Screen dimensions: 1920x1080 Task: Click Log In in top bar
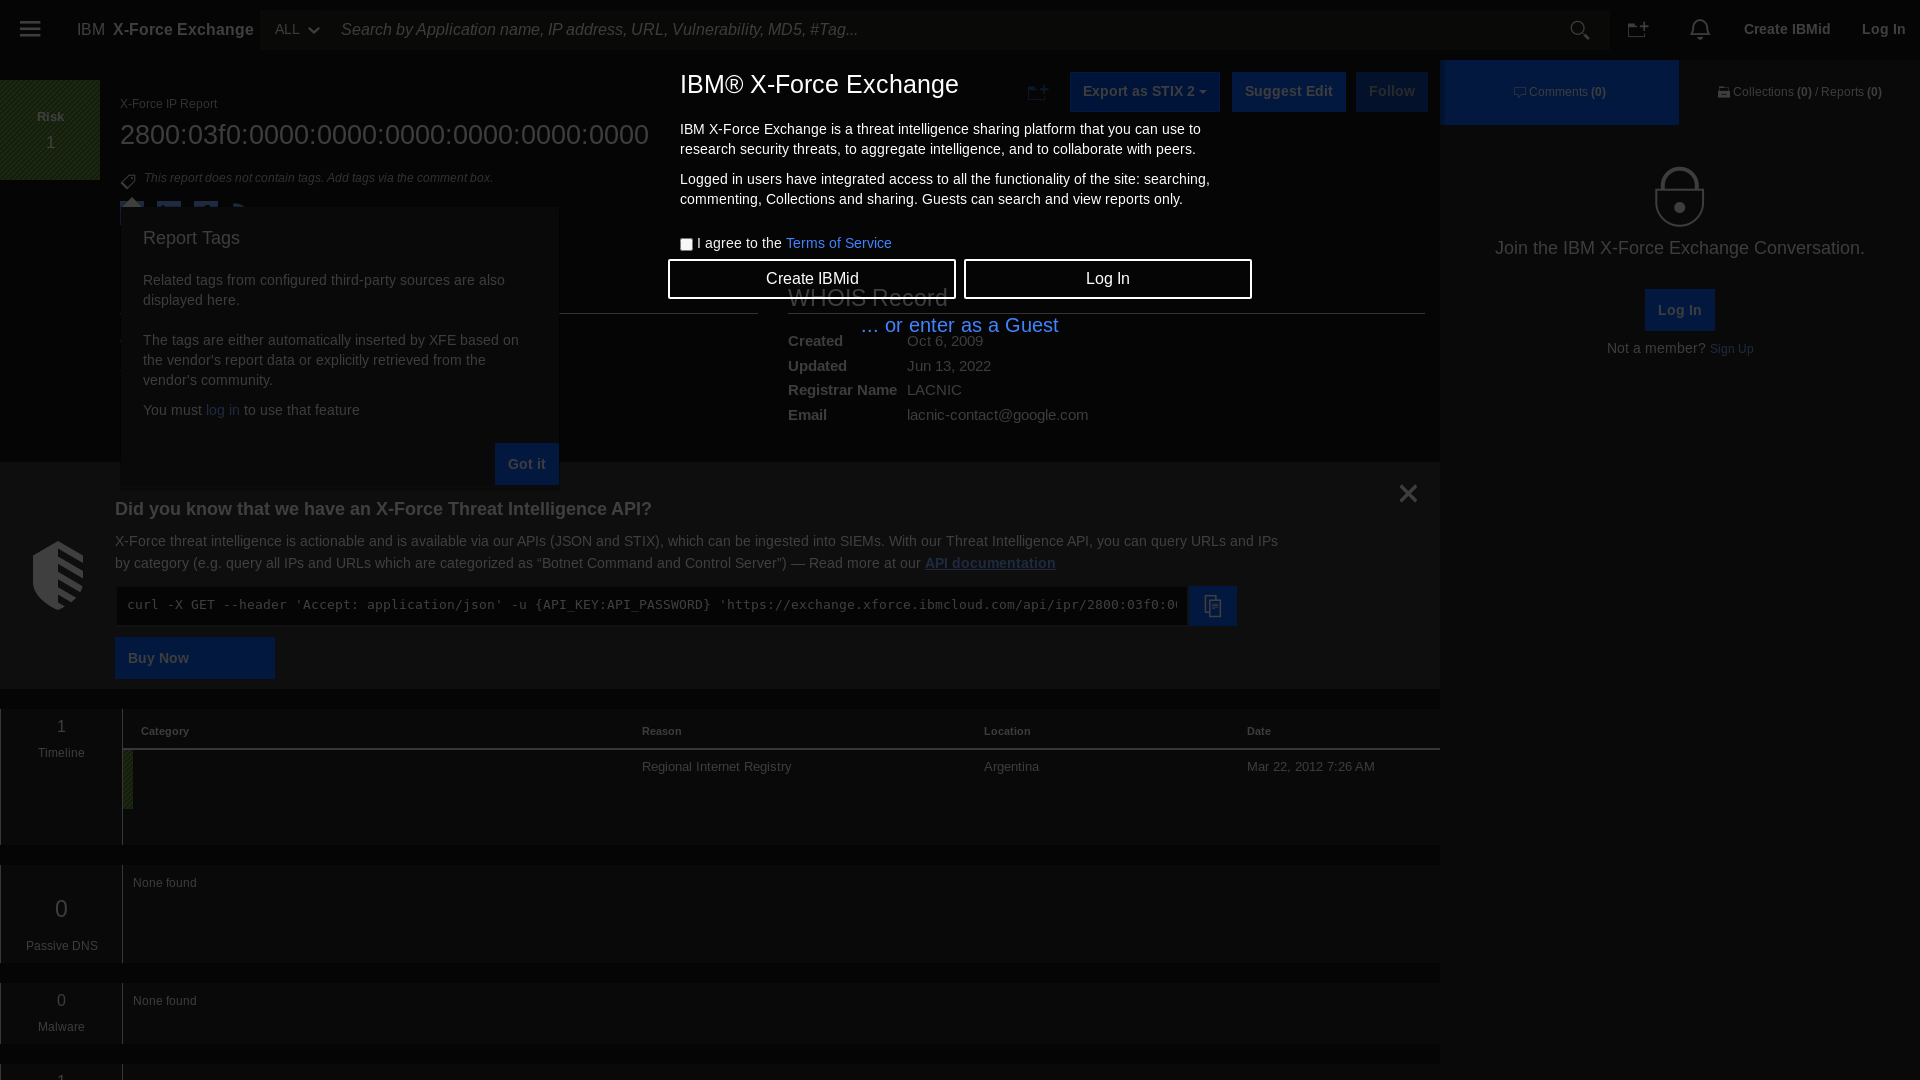coord(1883,29)
